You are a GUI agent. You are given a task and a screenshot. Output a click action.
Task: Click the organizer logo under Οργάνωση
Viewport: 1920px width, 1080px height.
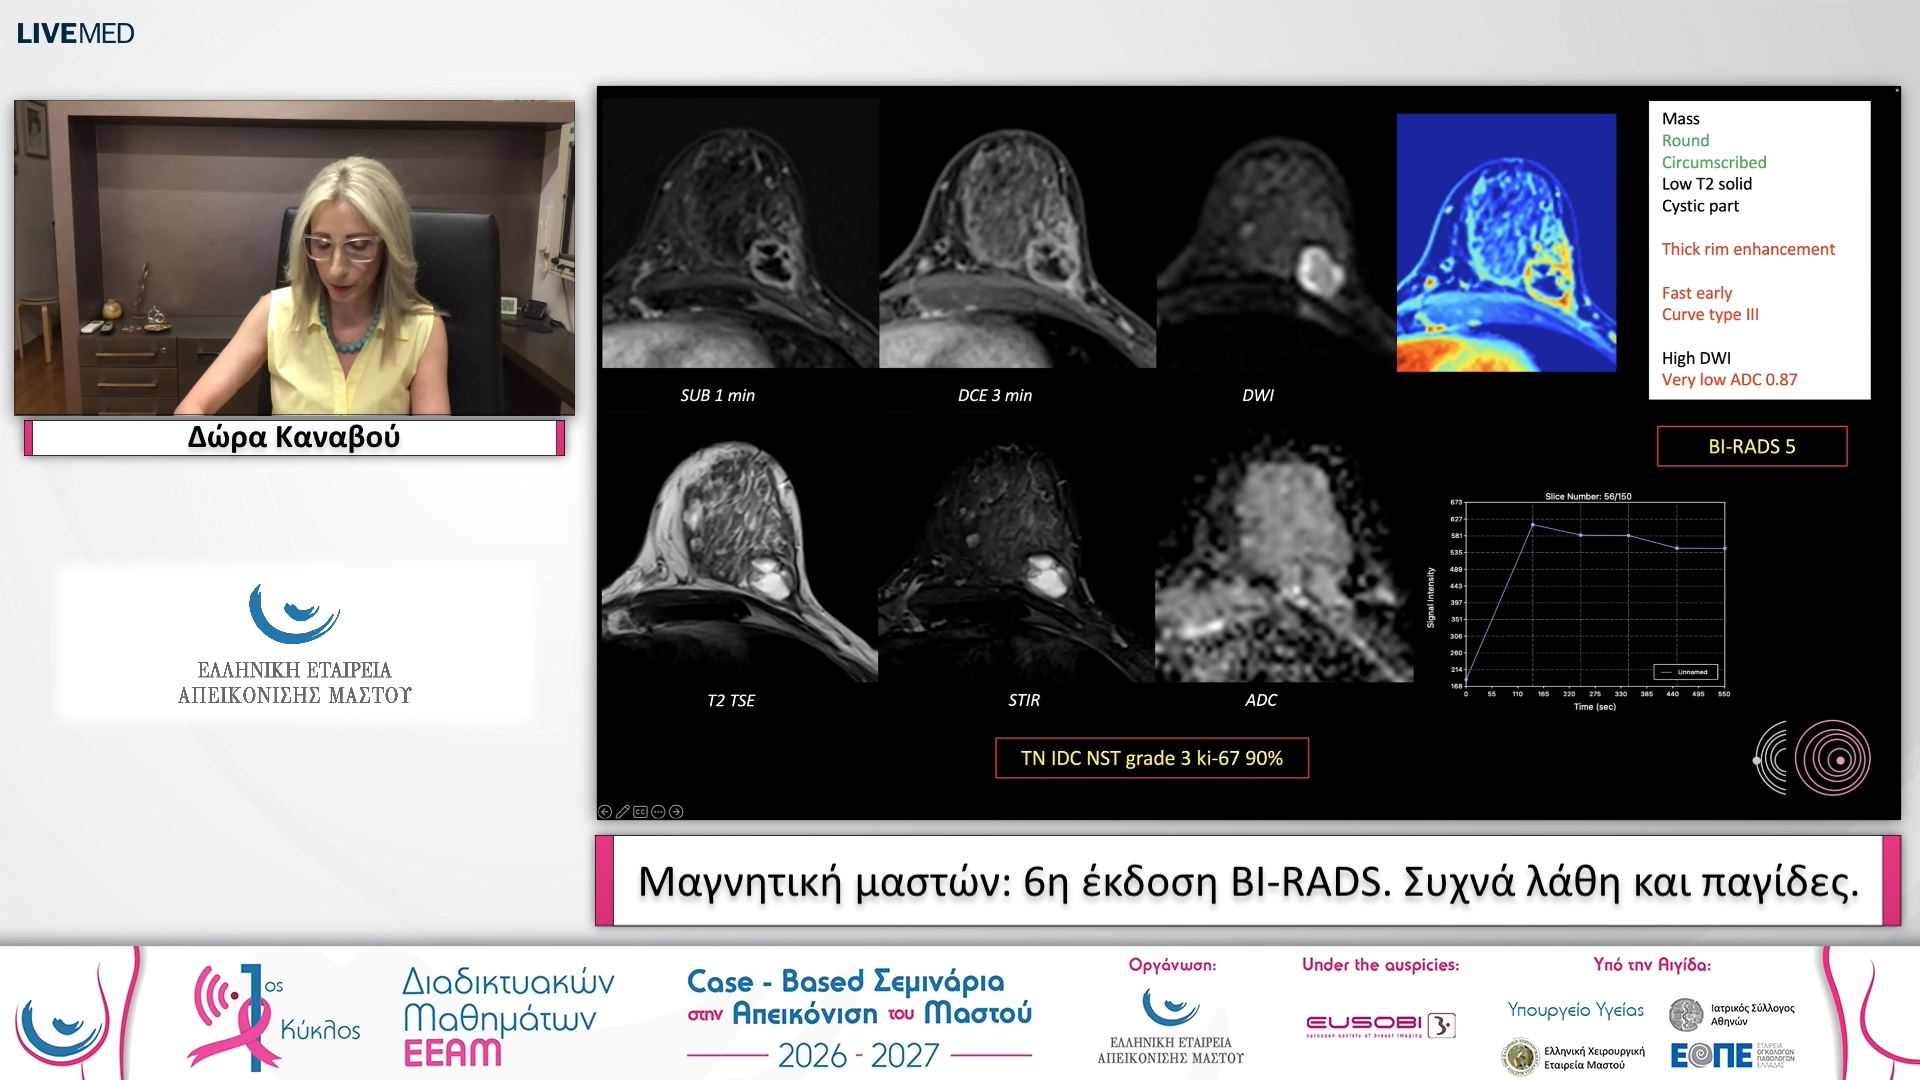(x=1171, y=1025)
